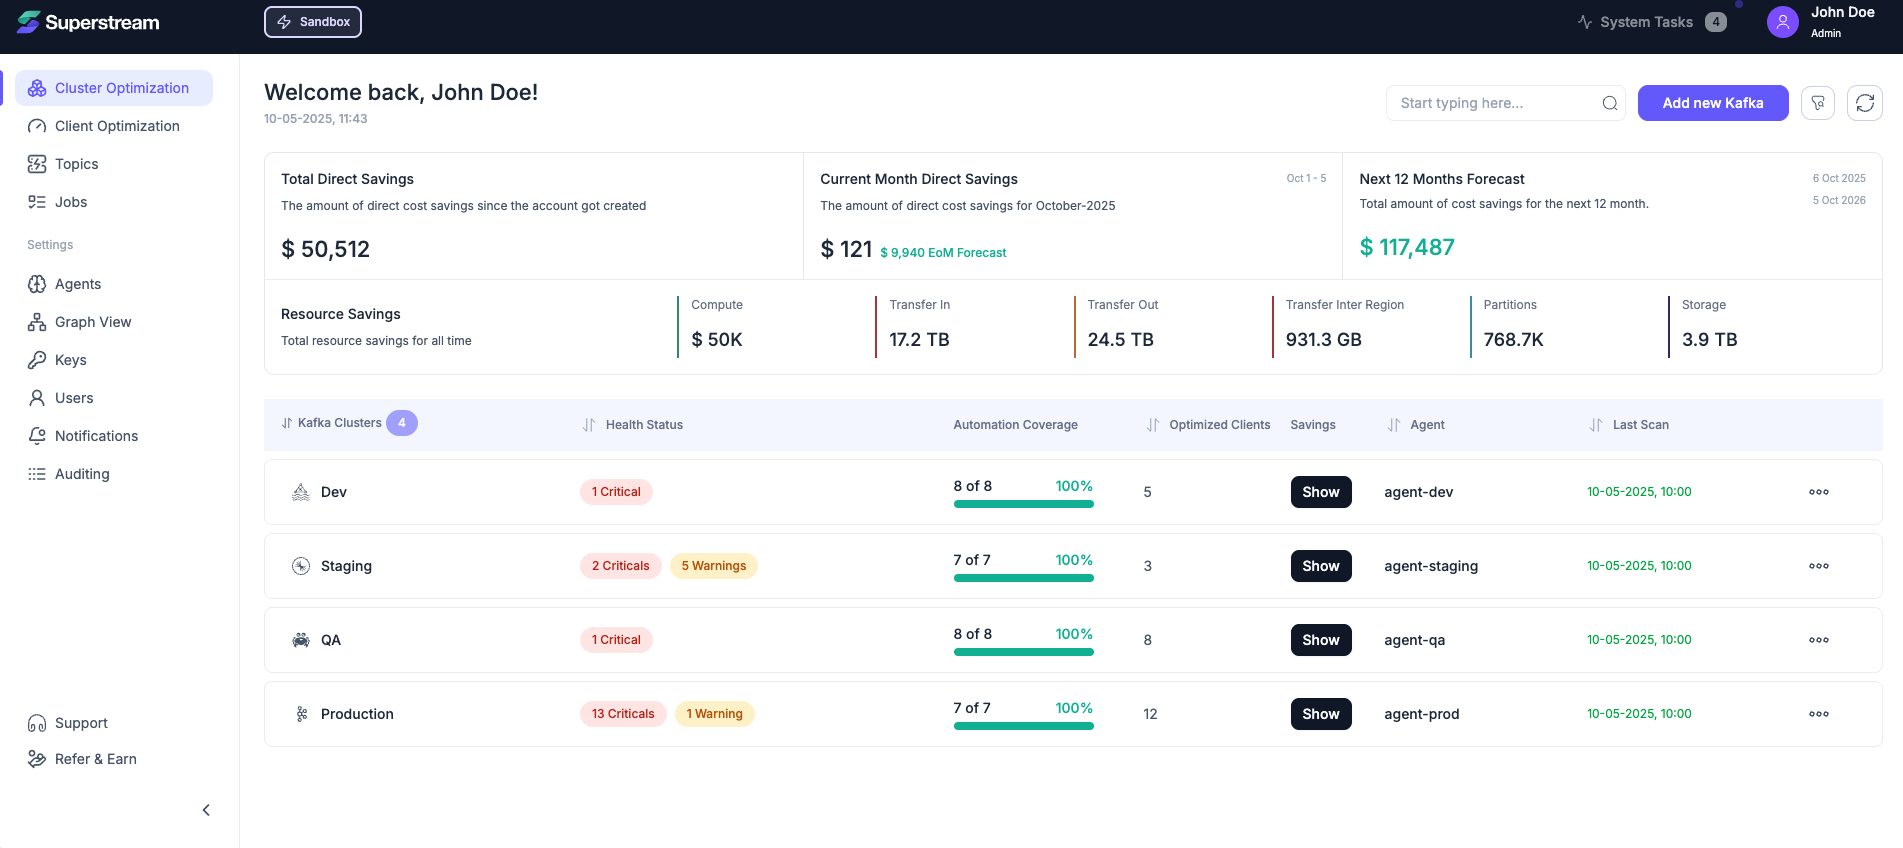Click the Notifications bell icon

(37, 436)
